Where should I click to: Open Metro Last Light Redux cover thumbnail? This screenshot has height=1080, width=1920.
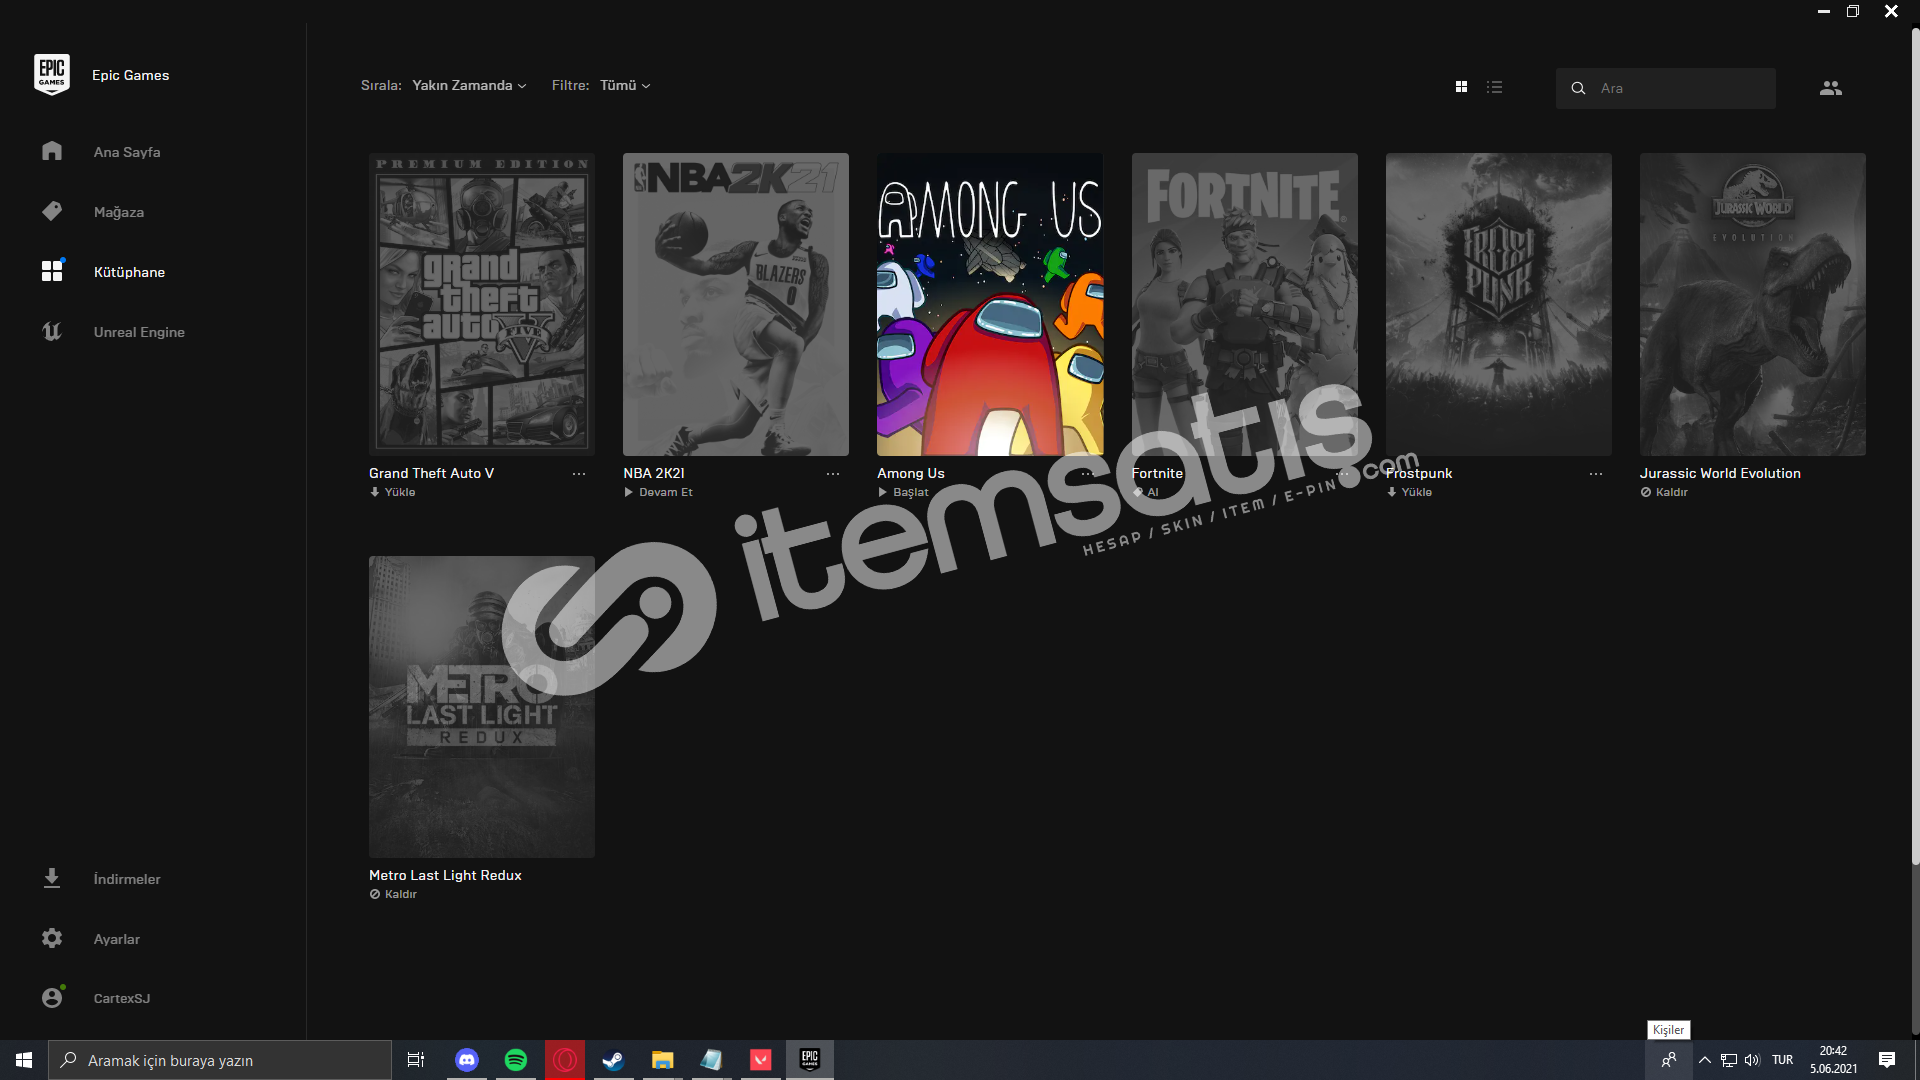point(482,706)
